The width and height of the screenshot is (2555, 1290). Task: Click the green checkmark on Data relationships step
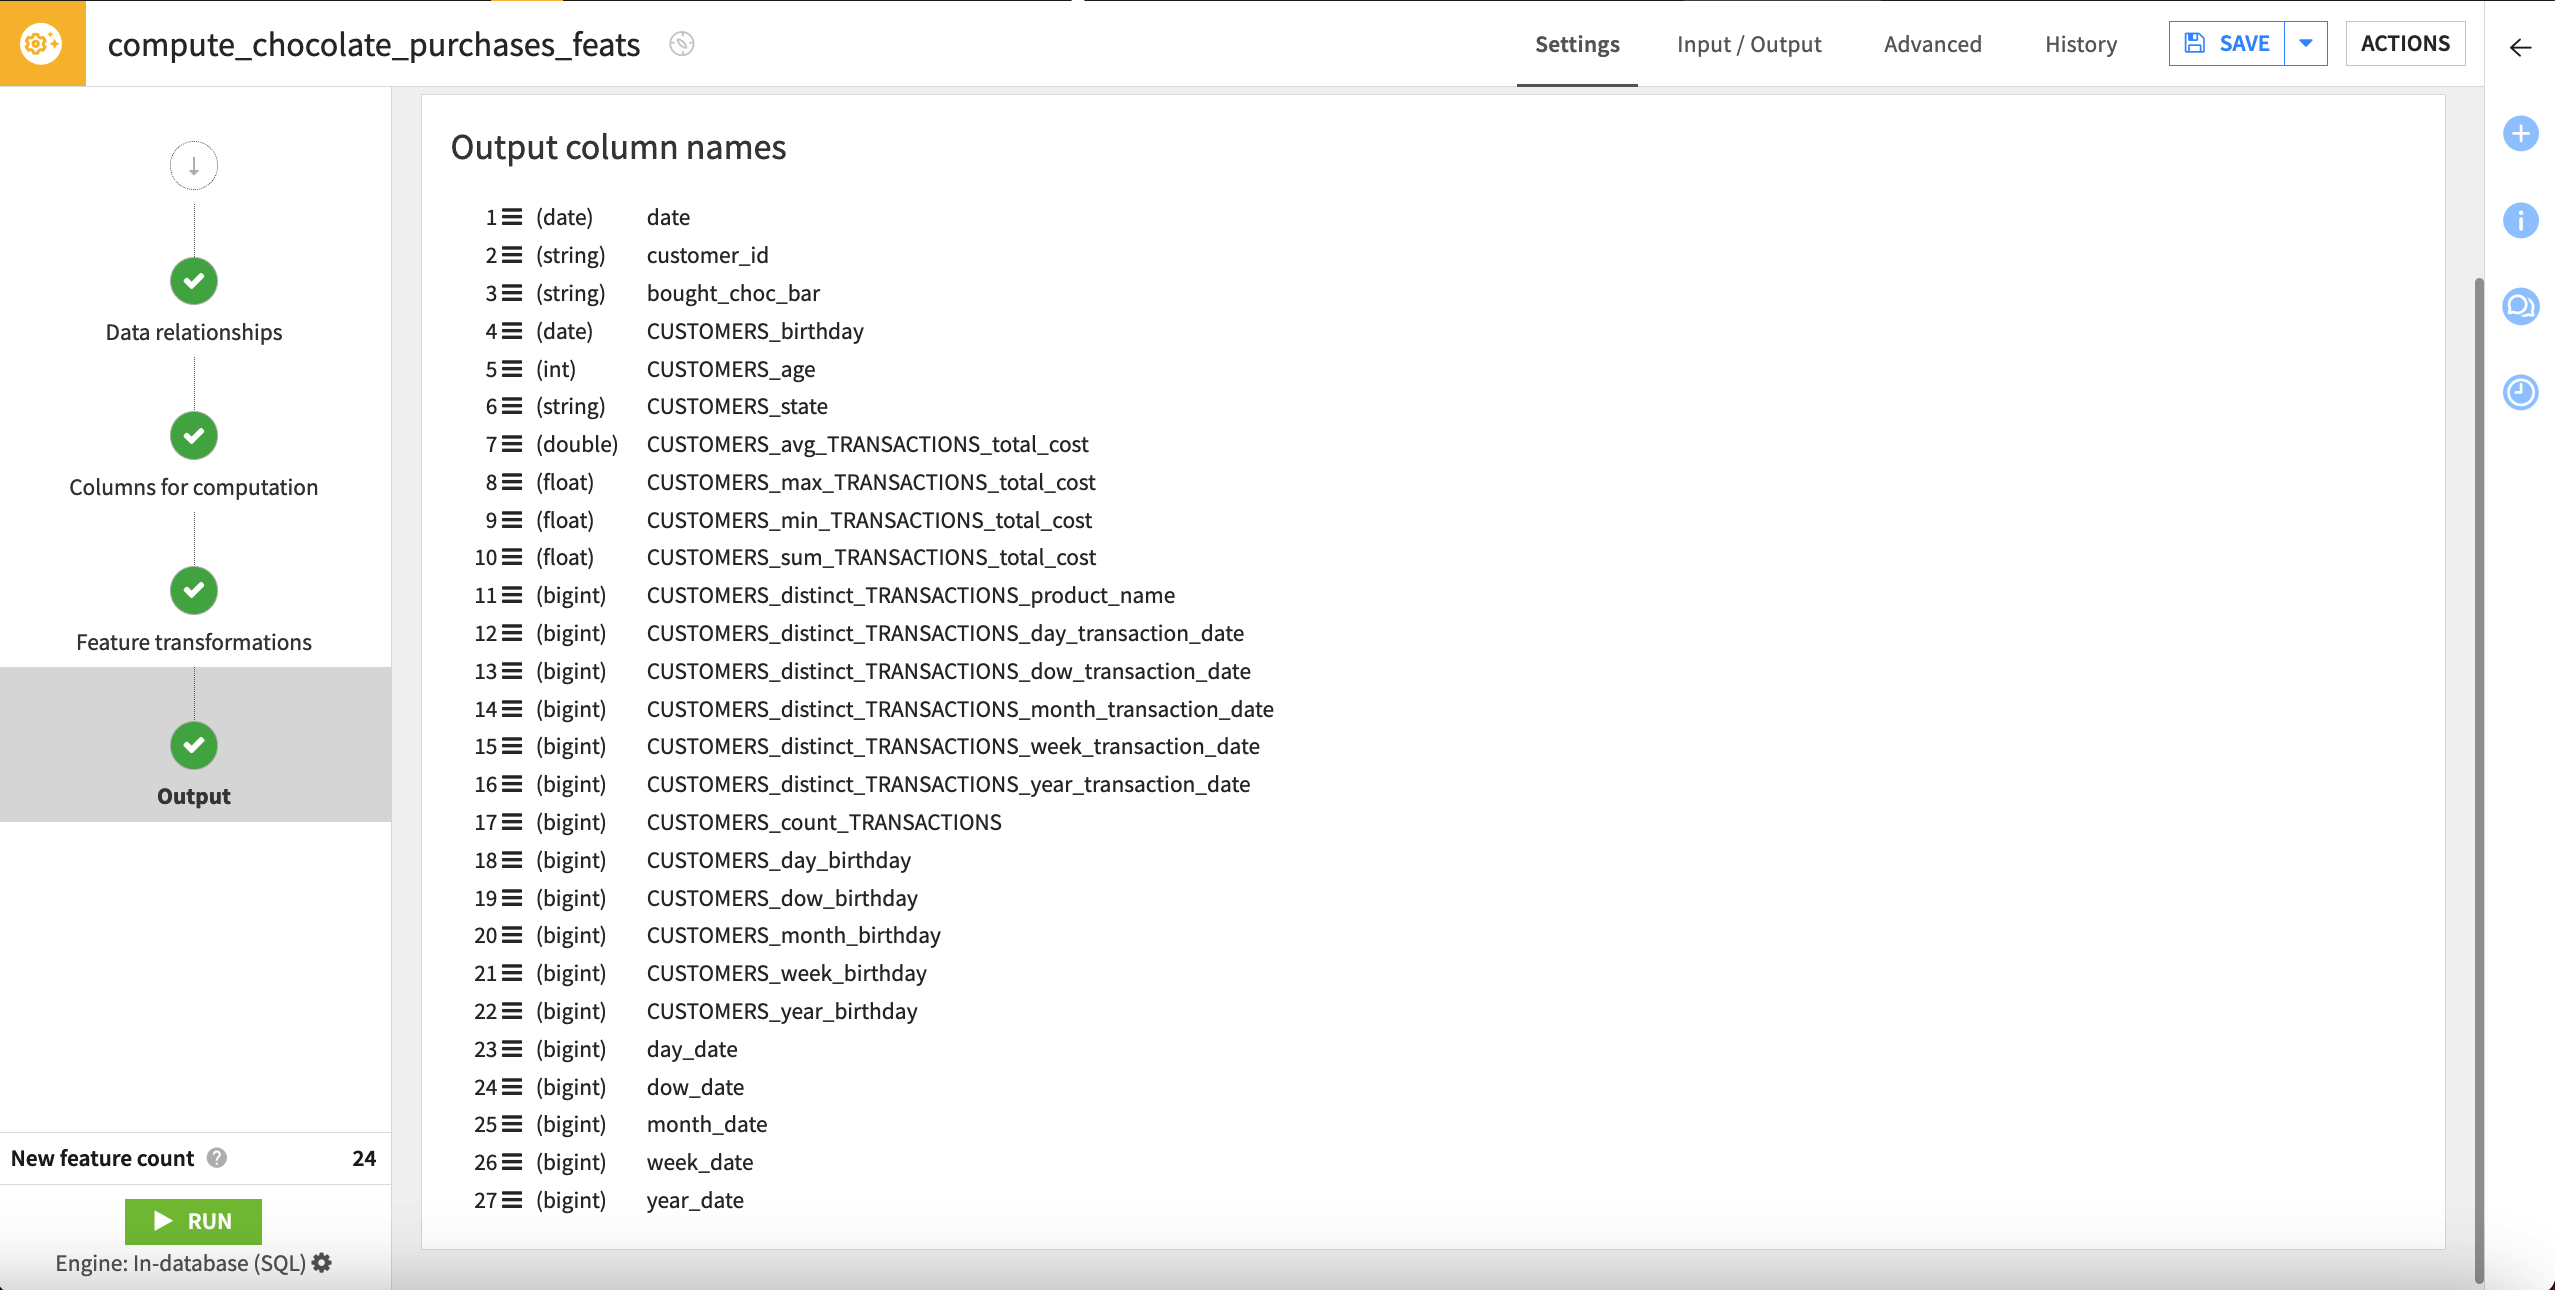coord(193,281)
